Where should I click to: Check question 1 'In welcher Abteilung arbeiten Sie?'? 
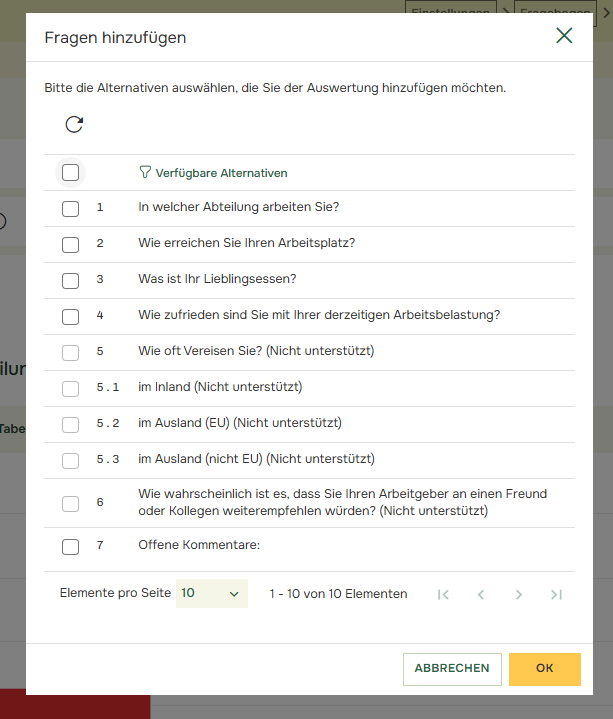[71, 209]
